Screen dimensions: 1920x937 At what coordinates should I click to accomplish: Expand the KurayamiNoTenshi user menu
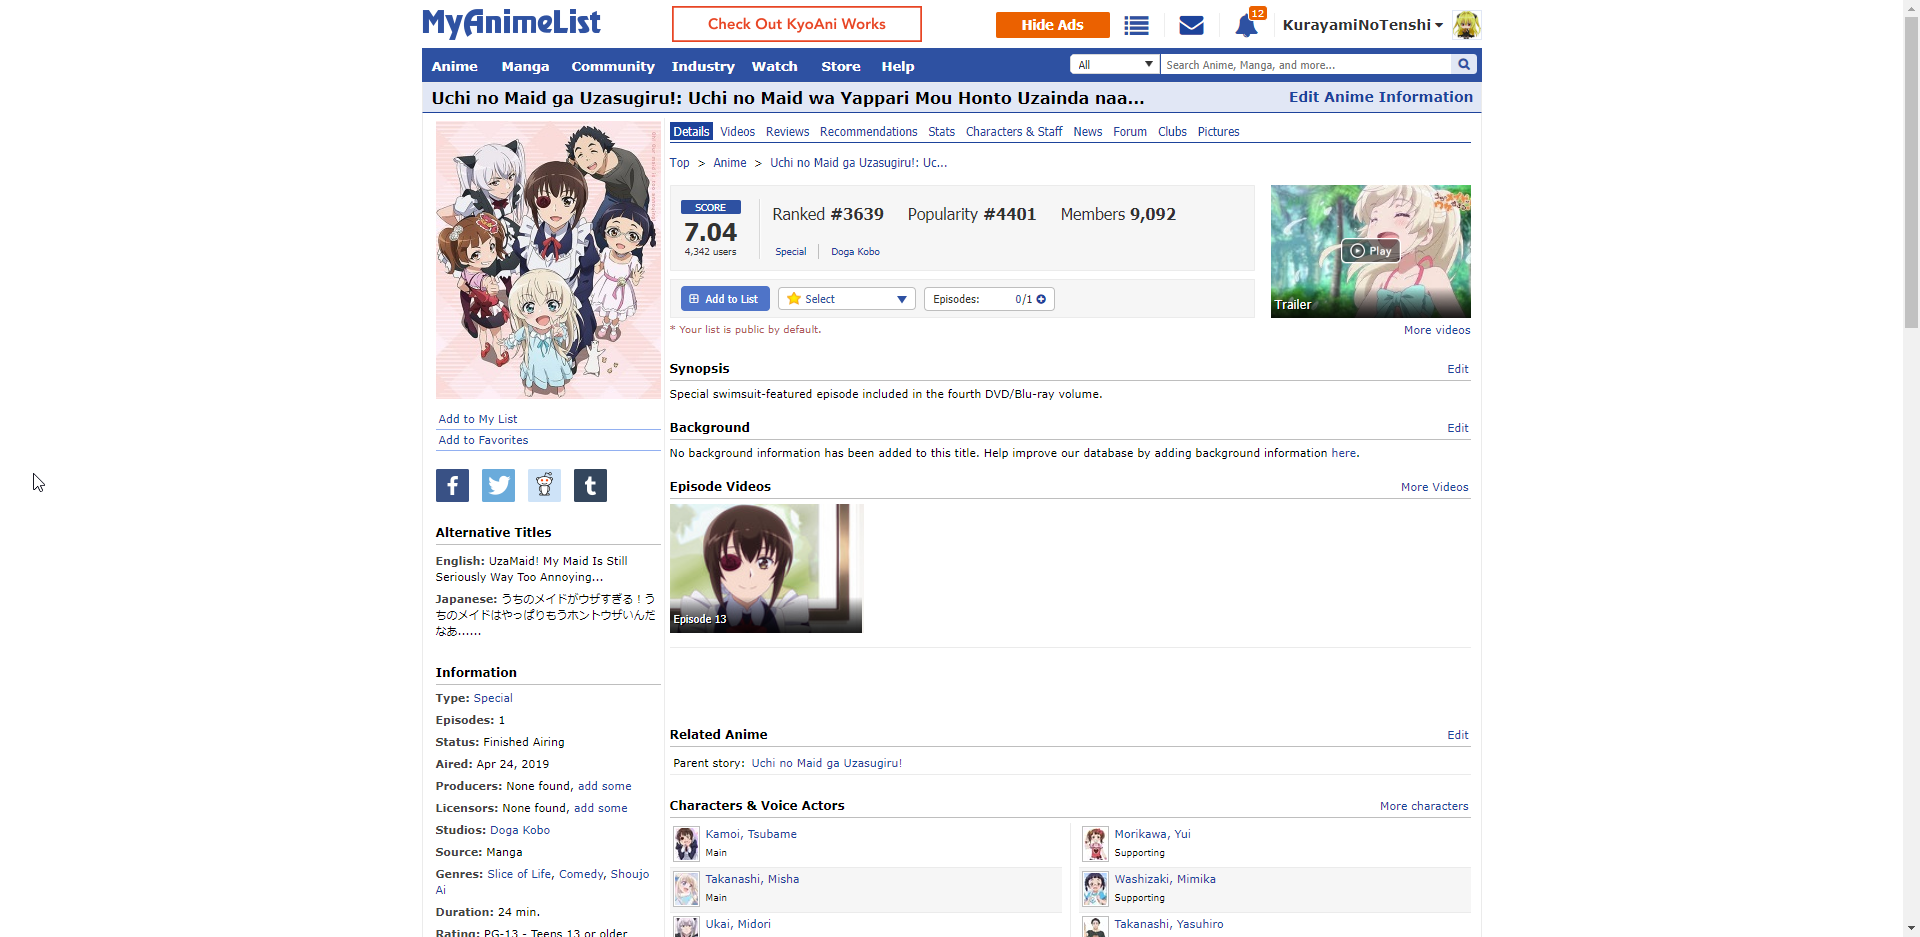tap(1362, 25)
